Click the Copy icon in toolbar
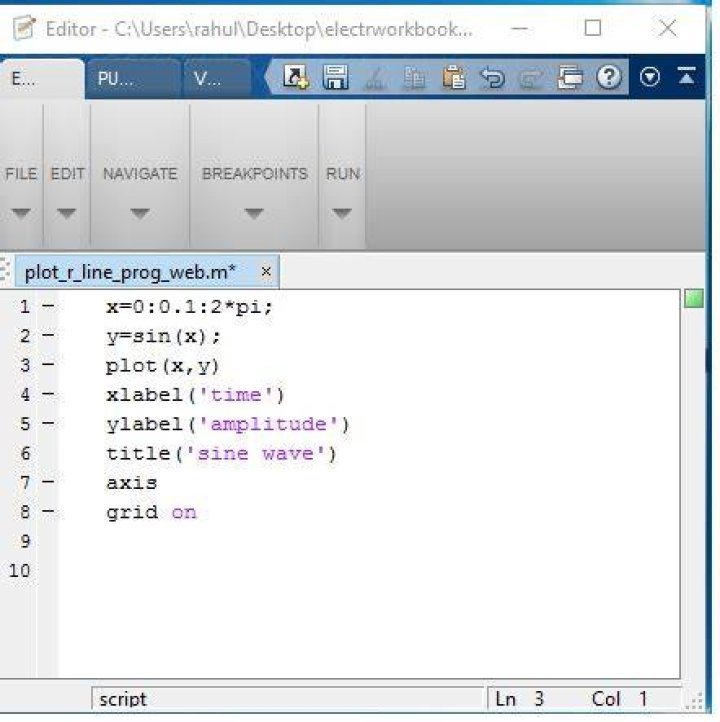Viewport: 720px width, 722px height. click(x=414, y=77)
